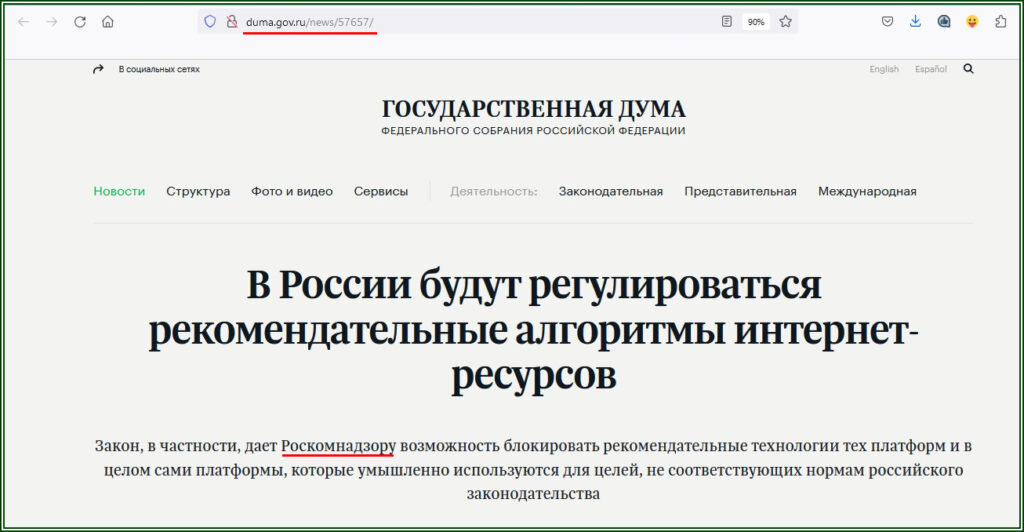Open site search with the magnifier icon
Screen dimensions: 1024x532
(x=968, y=69)
